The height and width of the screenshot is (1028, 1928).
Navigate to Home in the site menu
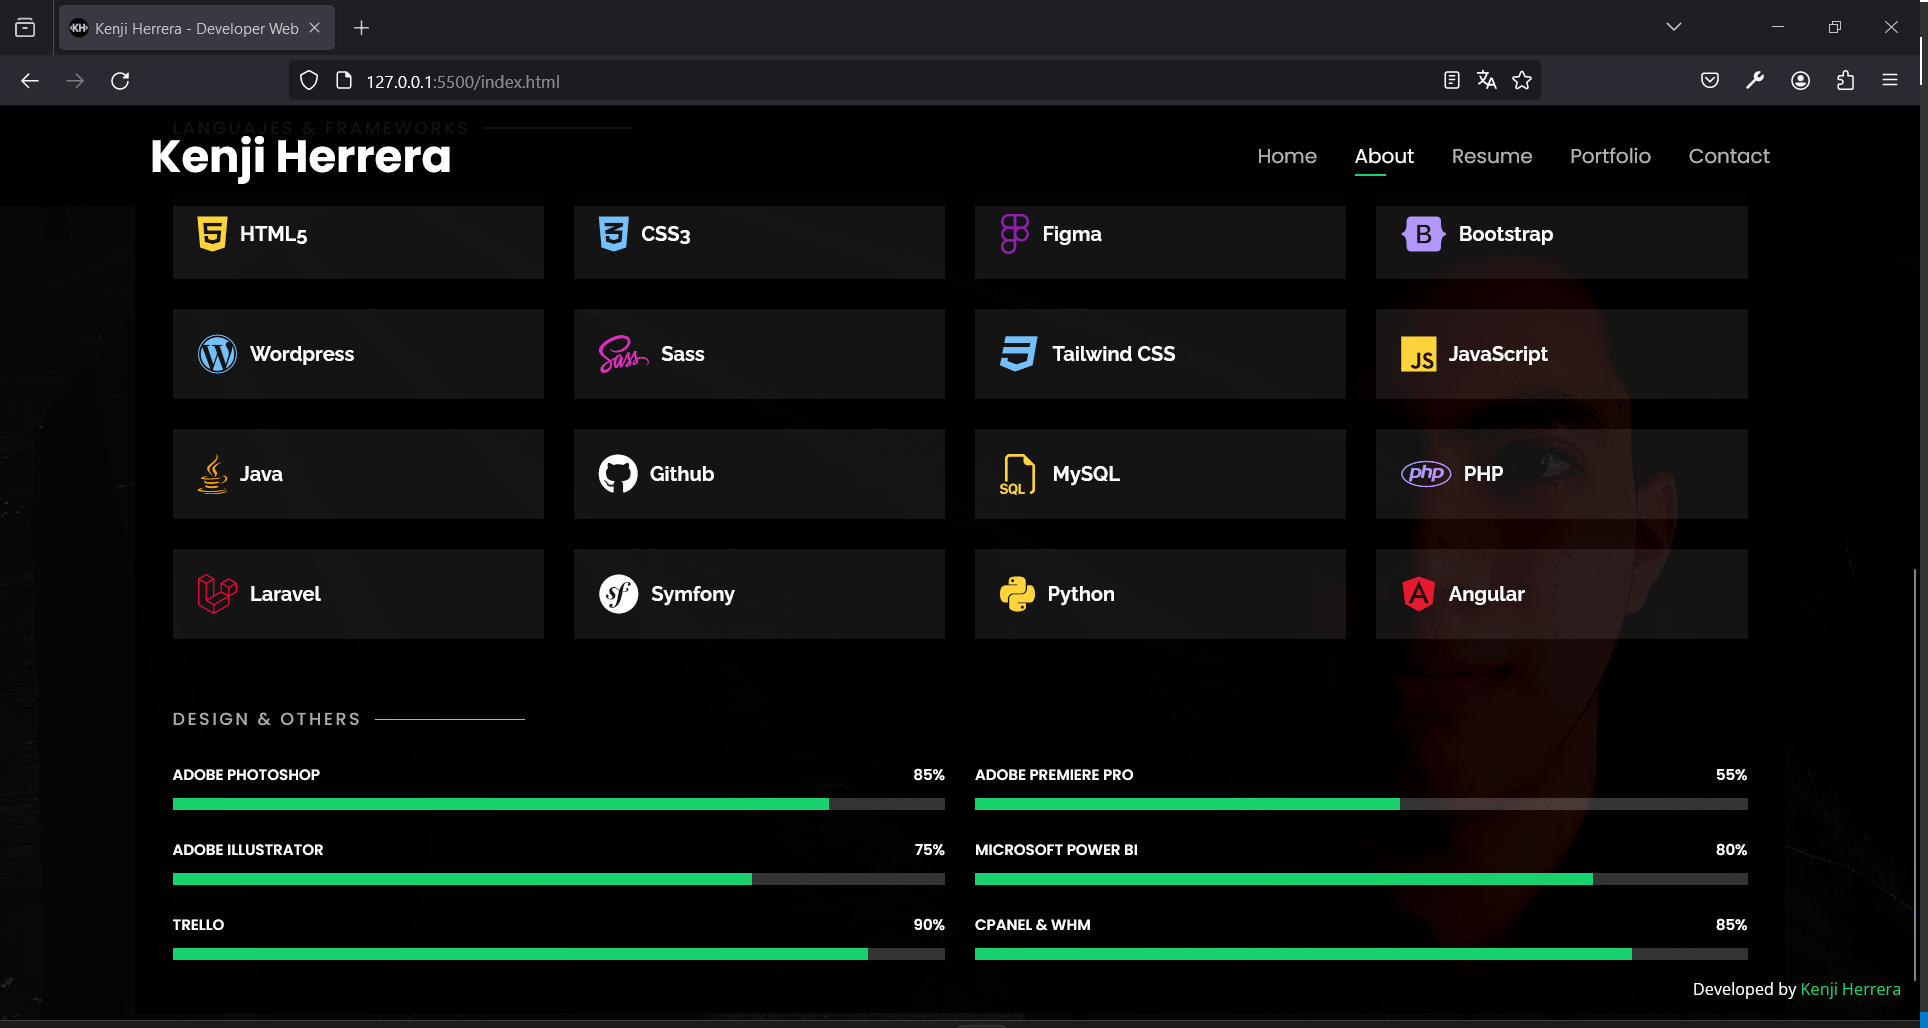point(1287,156)
